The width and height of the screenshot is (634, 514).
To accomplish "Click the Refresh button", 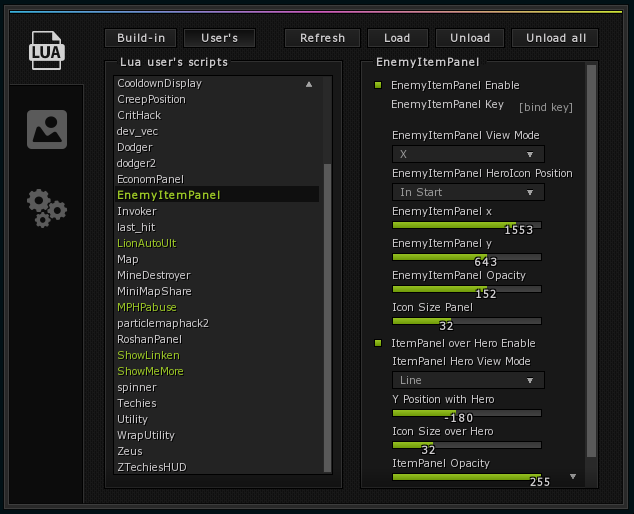I will (x=322, y=38).
